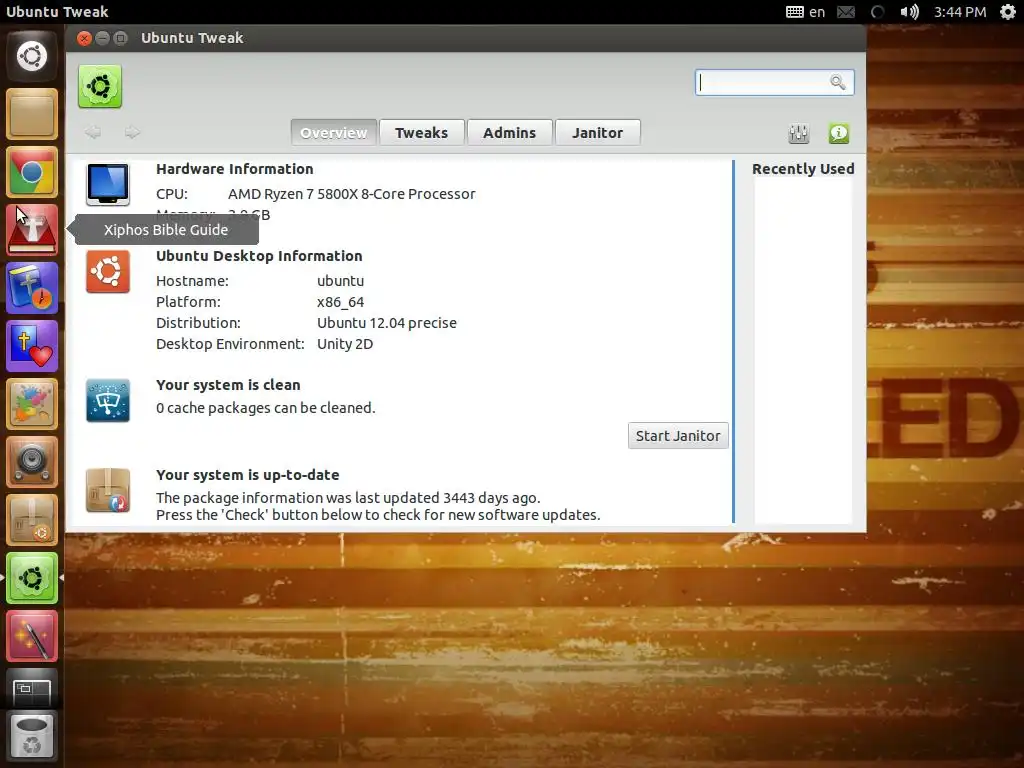Click the network spinner indicator in the top panel

(x=878, y=12)
